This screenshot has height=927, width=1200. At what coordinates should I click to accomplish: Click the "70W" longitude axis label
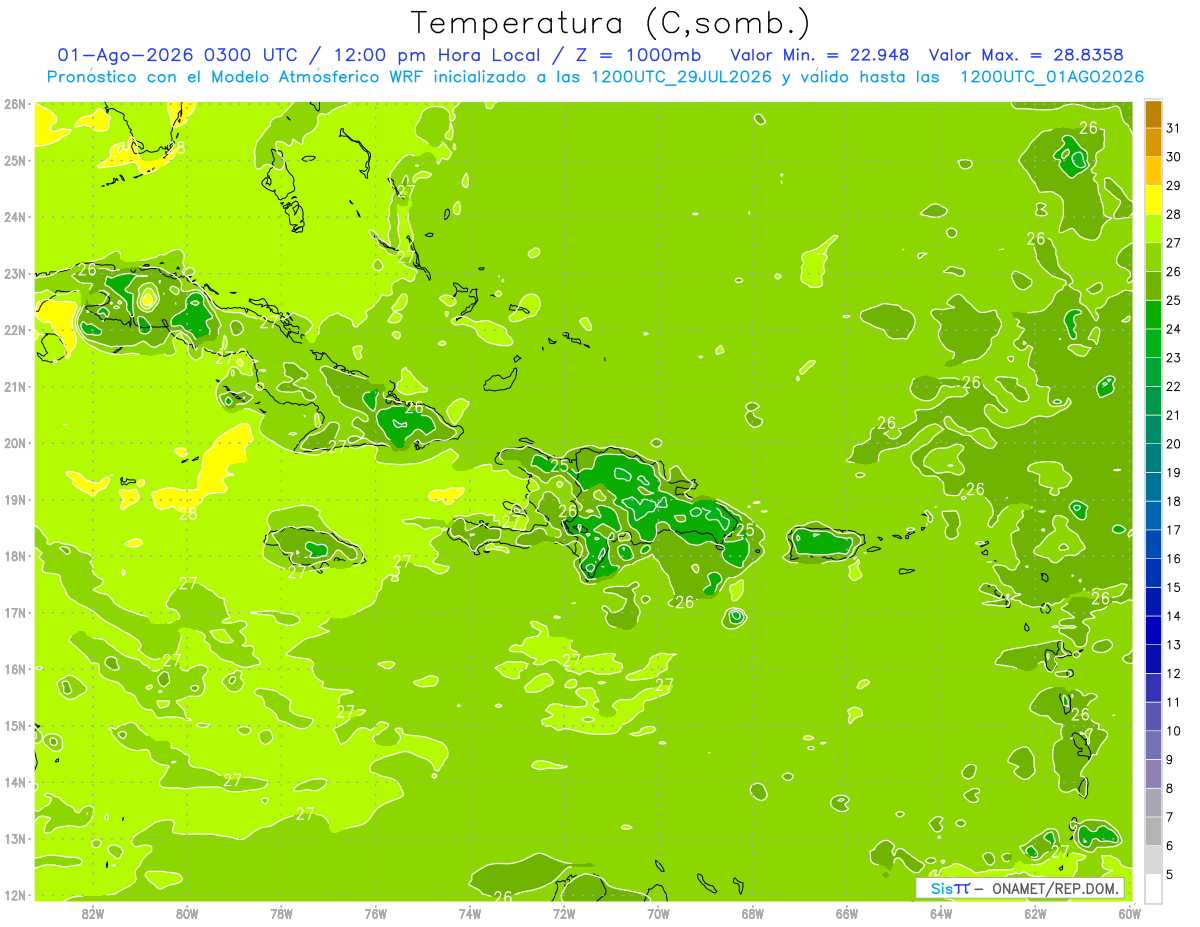tap(658, 913)
